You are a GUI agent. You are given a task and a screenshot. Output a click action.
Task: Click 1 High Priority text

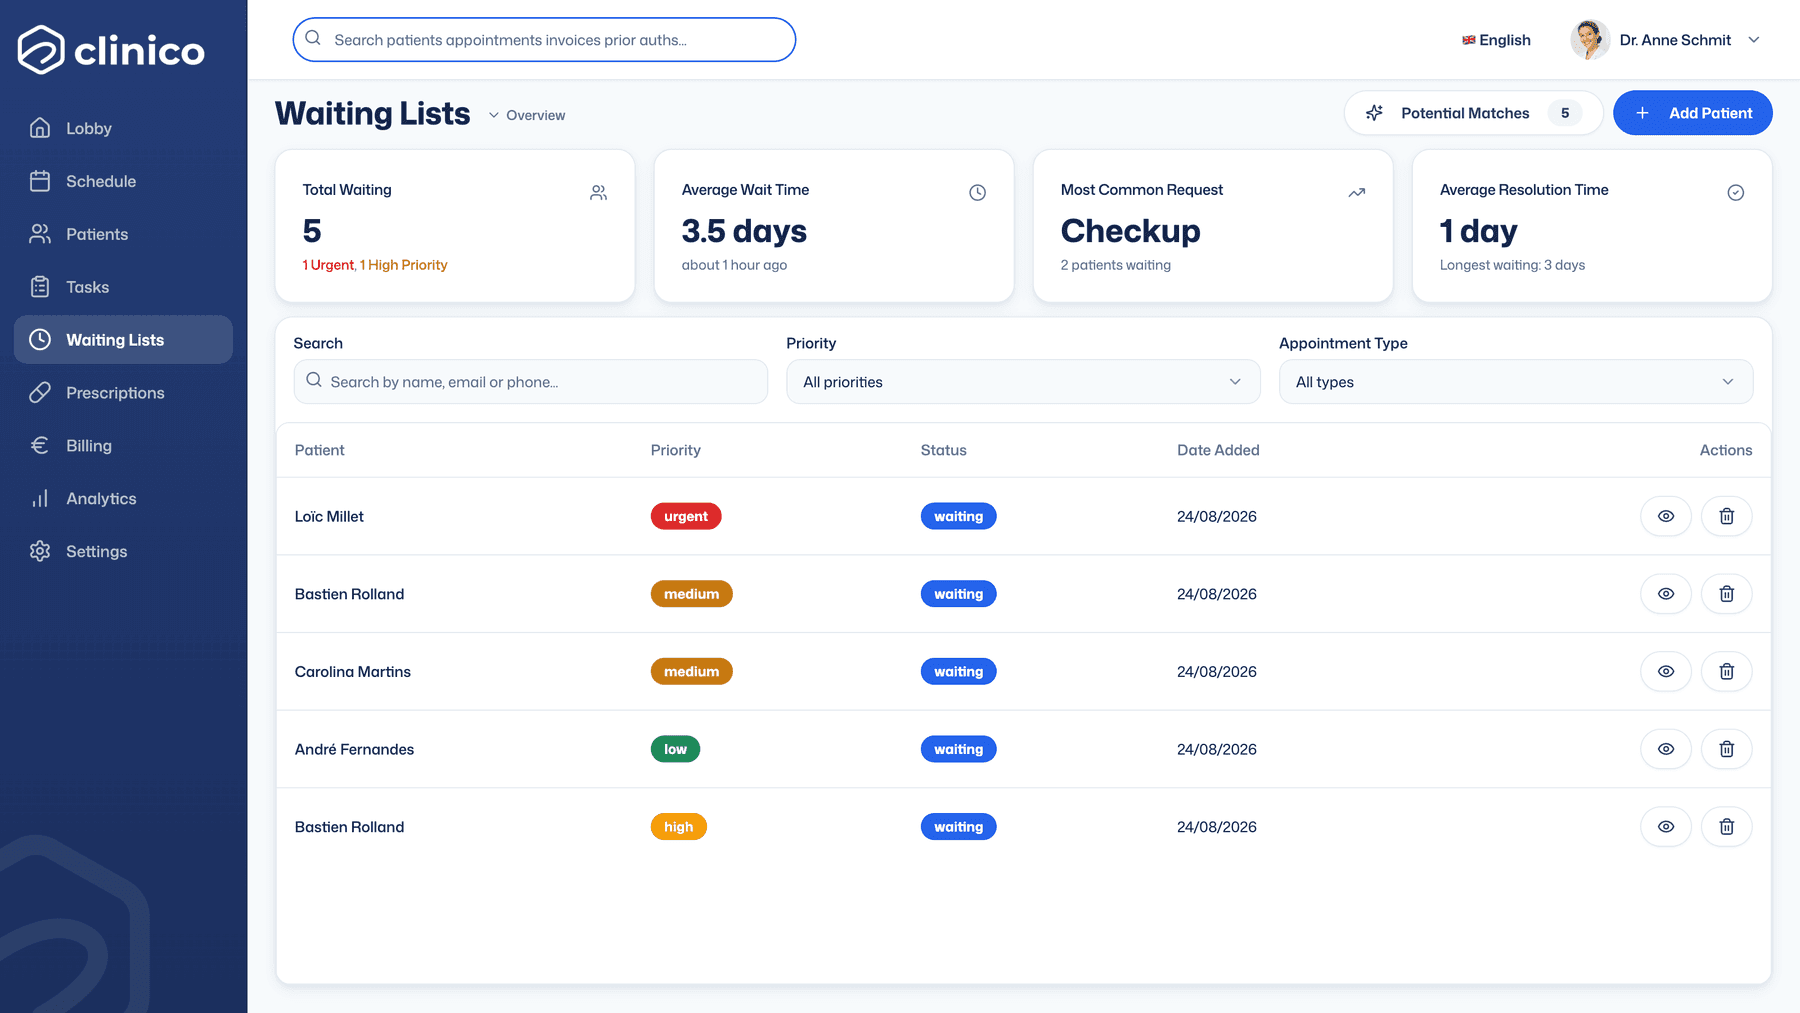(404, 265)
